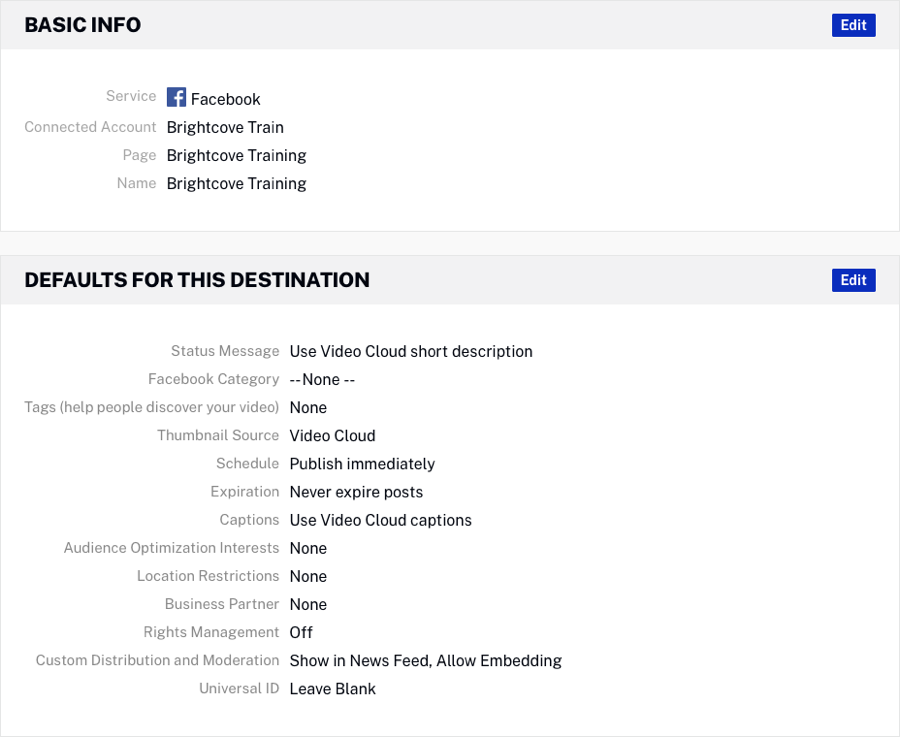Click Edit in the Basic Info header
Viewport: 900px width, 737px height.
(853, 25)
